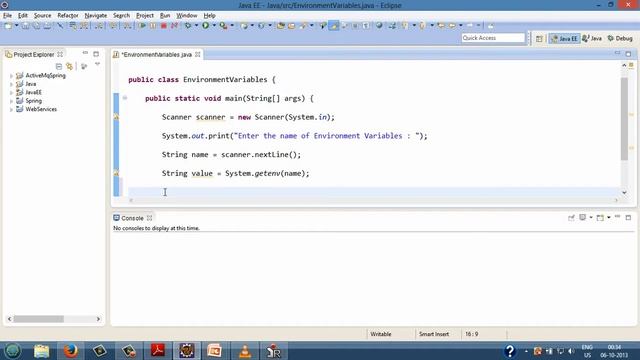
Task: Toggle Mark Occurrences highlighter icon
Action: coord(334,26)
